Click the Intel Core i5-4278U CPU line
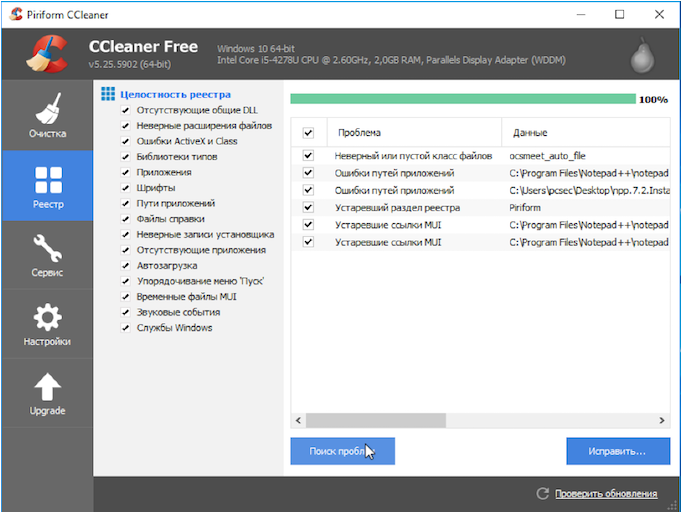682x513 pixels. point(391,60)
